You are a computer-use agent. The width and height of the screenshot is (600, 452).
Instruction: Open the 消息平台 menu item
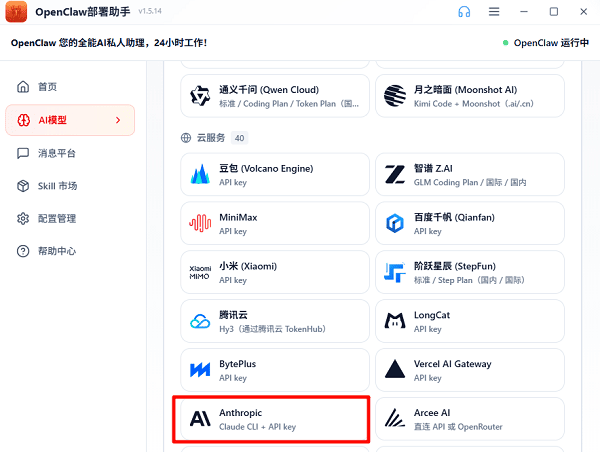tap(70, 153)
